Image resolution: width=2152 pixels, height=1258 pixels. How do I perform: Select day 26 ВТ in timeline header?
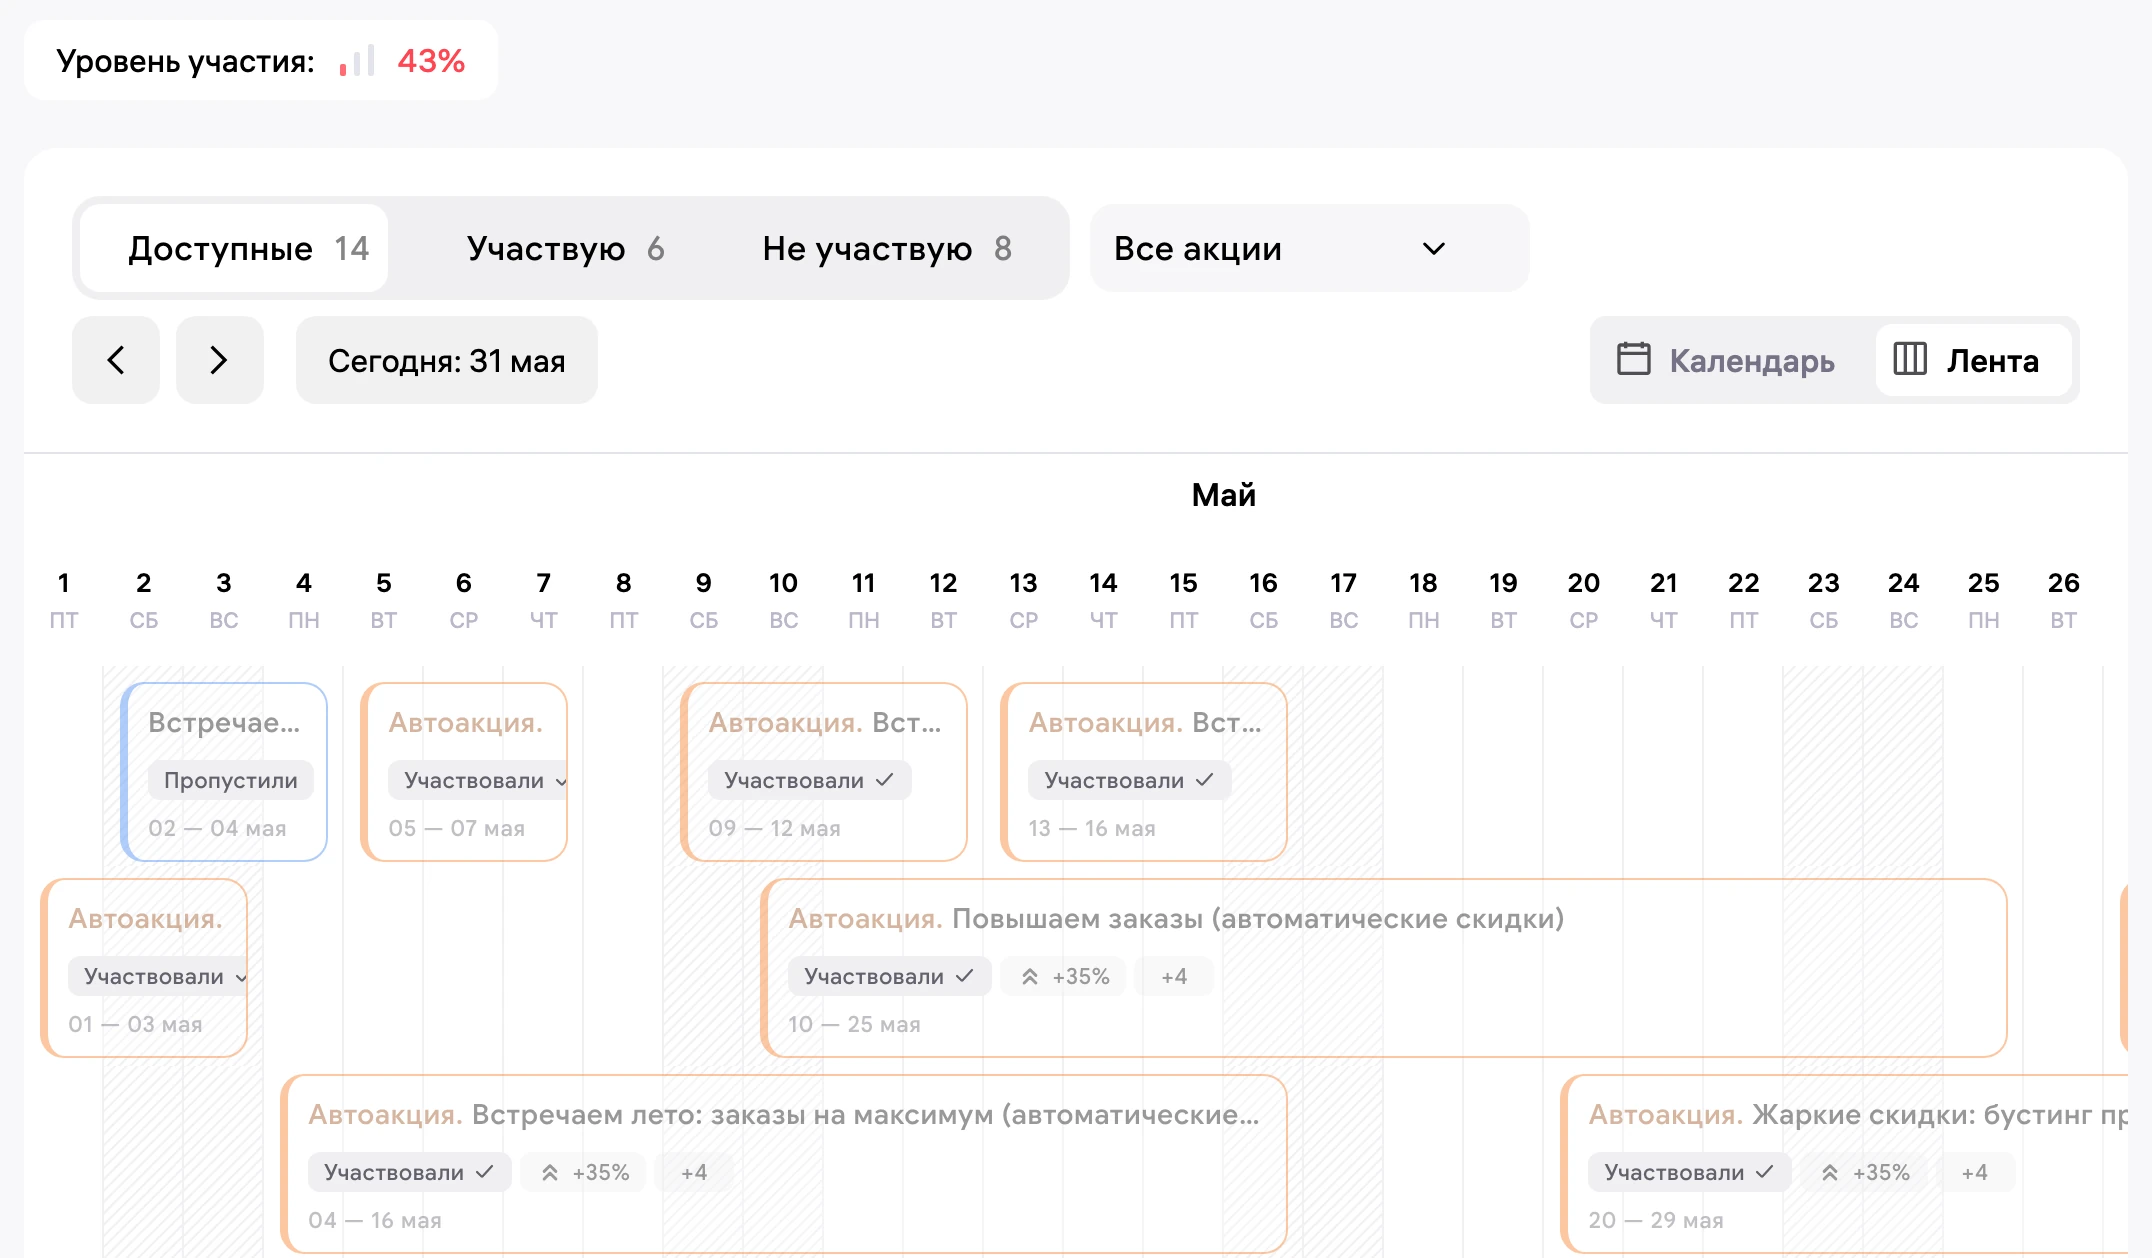[2063, 600]
